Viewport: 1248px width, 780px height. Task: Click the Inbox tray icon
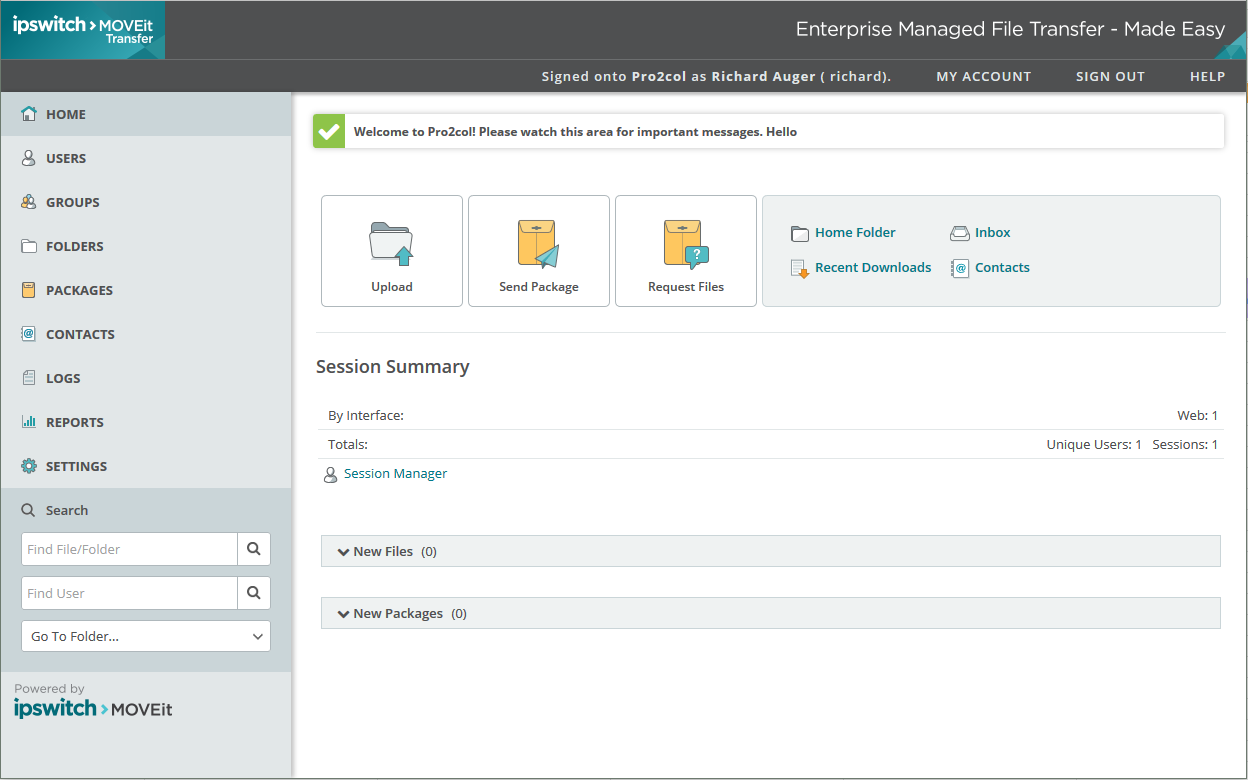(x=959, y=234)
